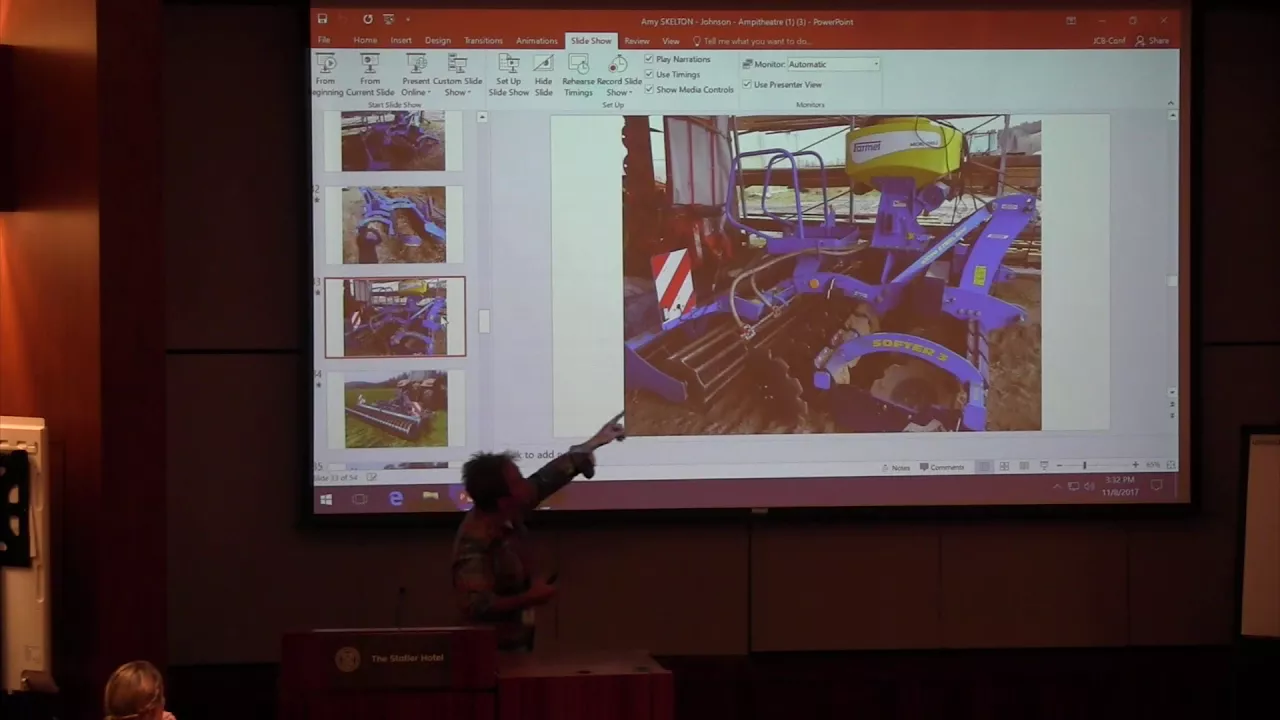Screen dimensions: 1280x720
Task: Start Rehearse Timings
Action: click(x=578, y=76)
